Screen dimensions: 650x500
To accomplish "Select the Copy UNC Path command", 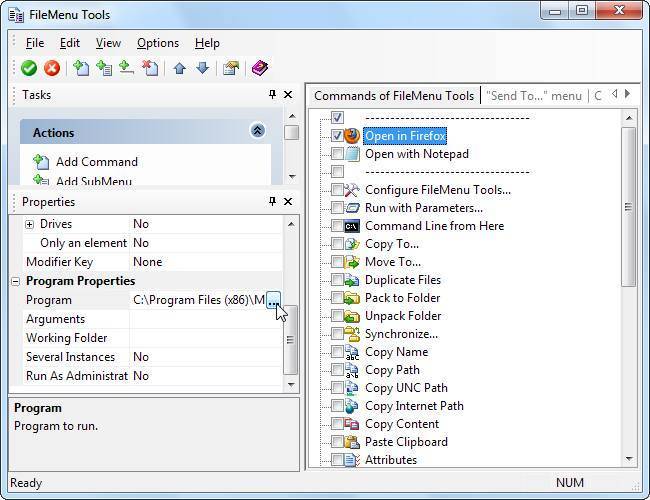I will (x=406, y=388).
